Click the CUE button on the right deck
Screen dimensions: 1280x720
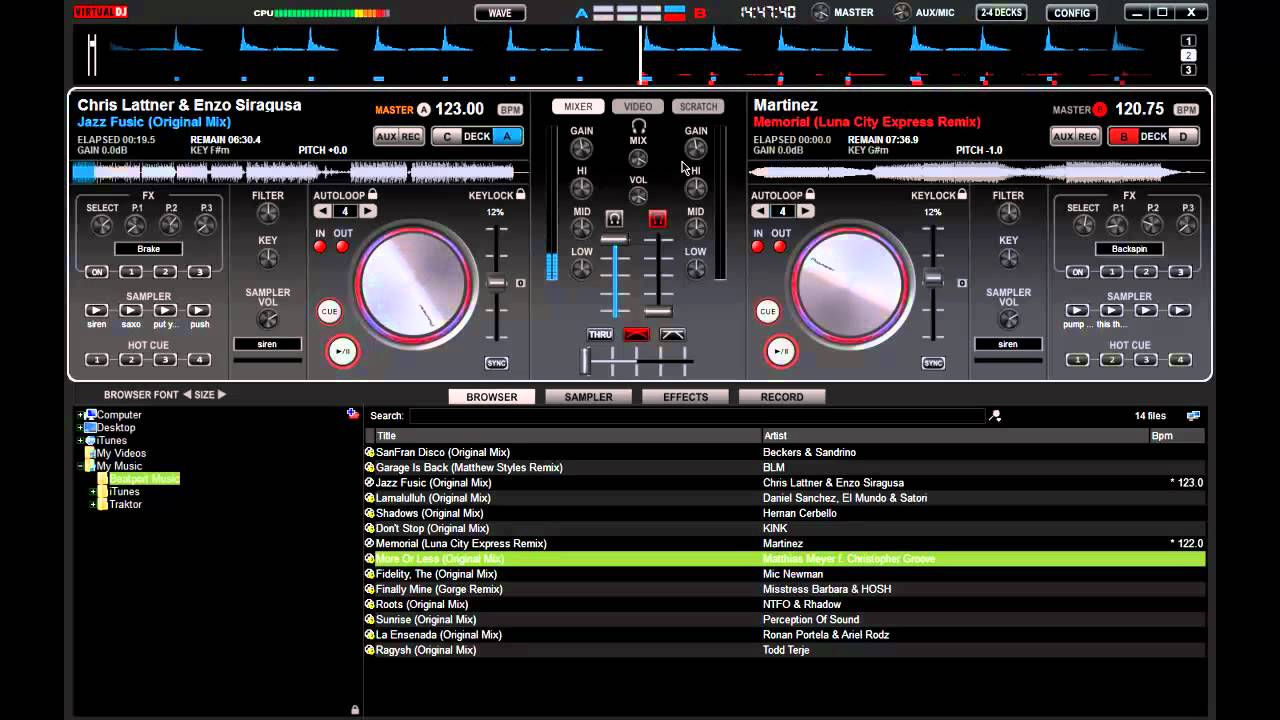(767, 312)
